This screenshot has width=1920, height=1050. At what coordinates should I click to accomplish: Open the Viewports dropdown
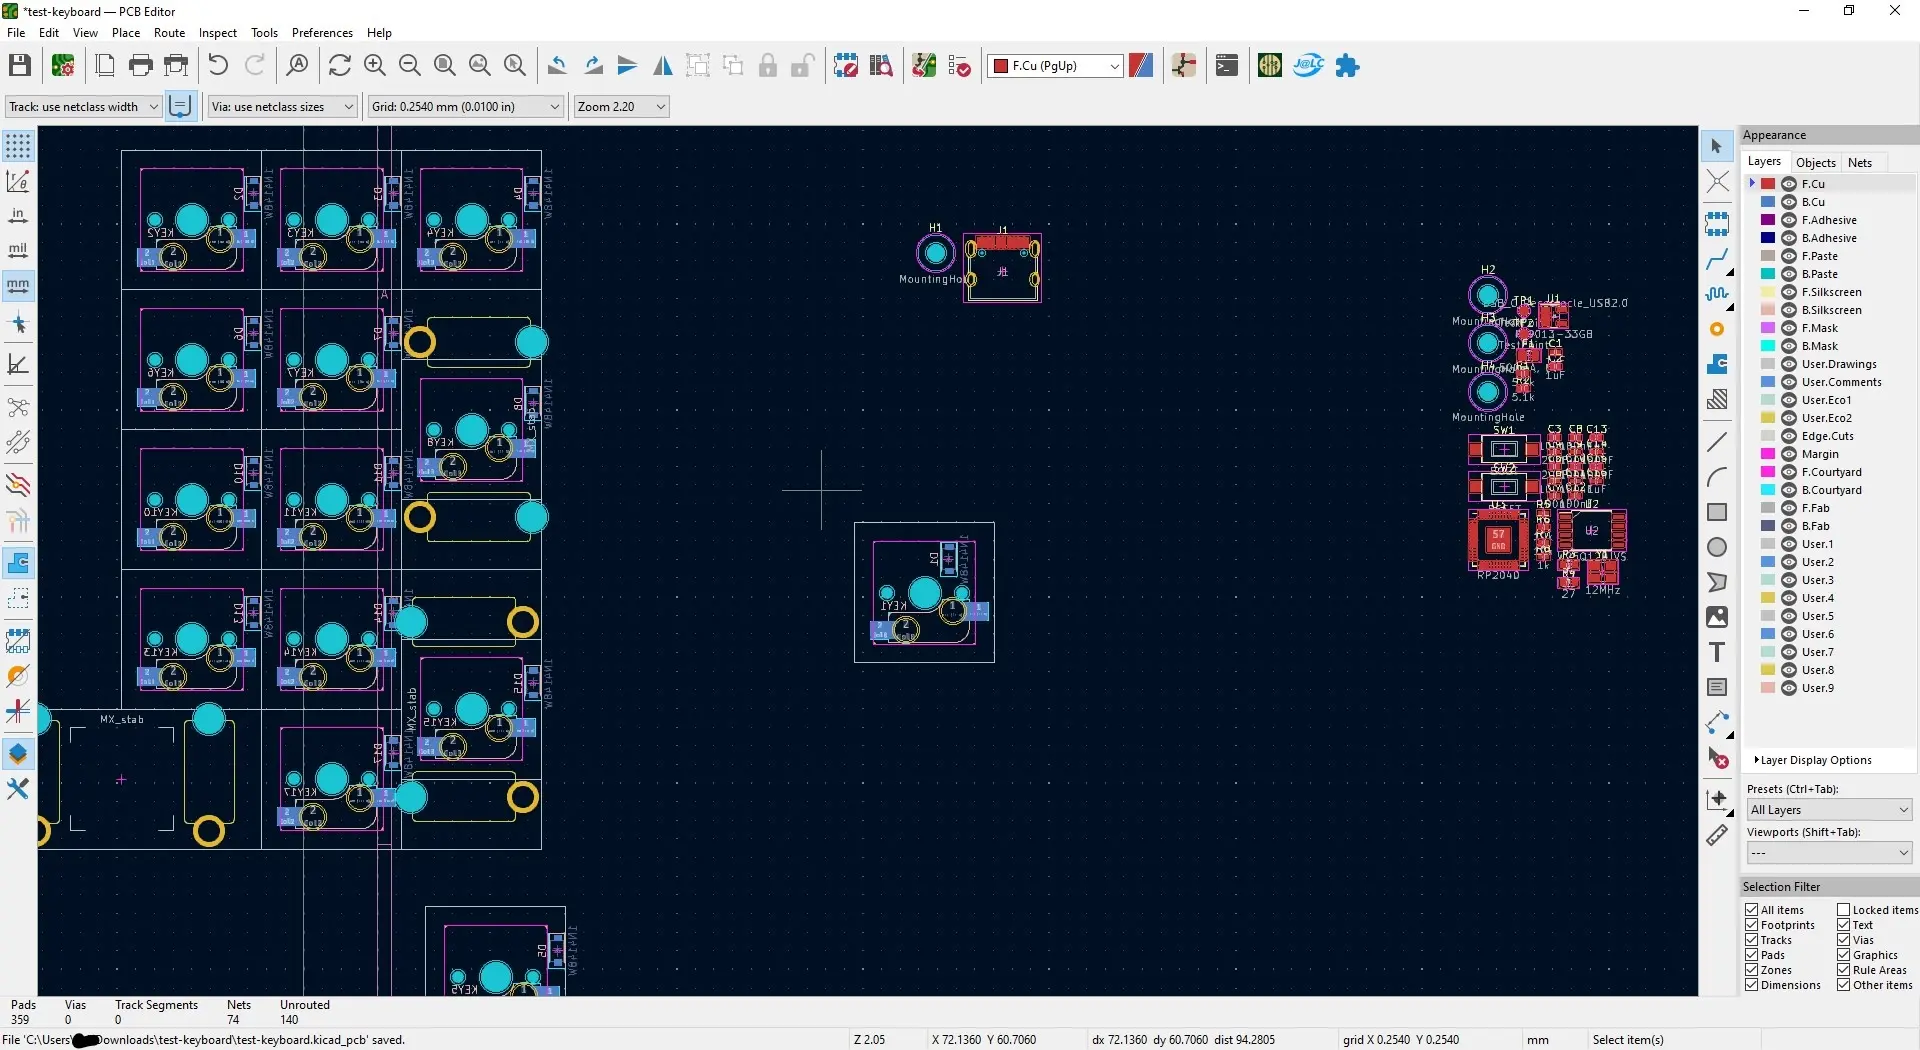point(1829,853)
